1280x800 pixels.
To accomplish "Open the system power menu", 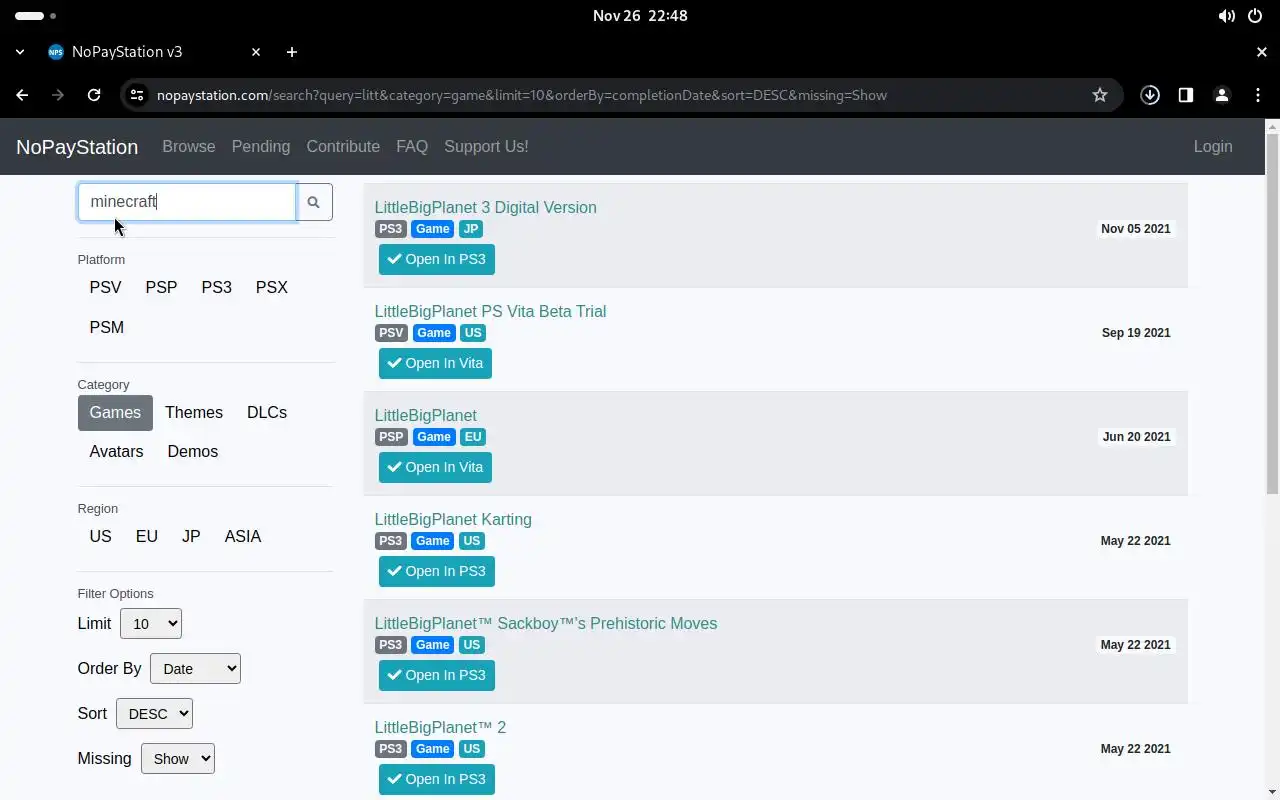I will click(1256, 16).
